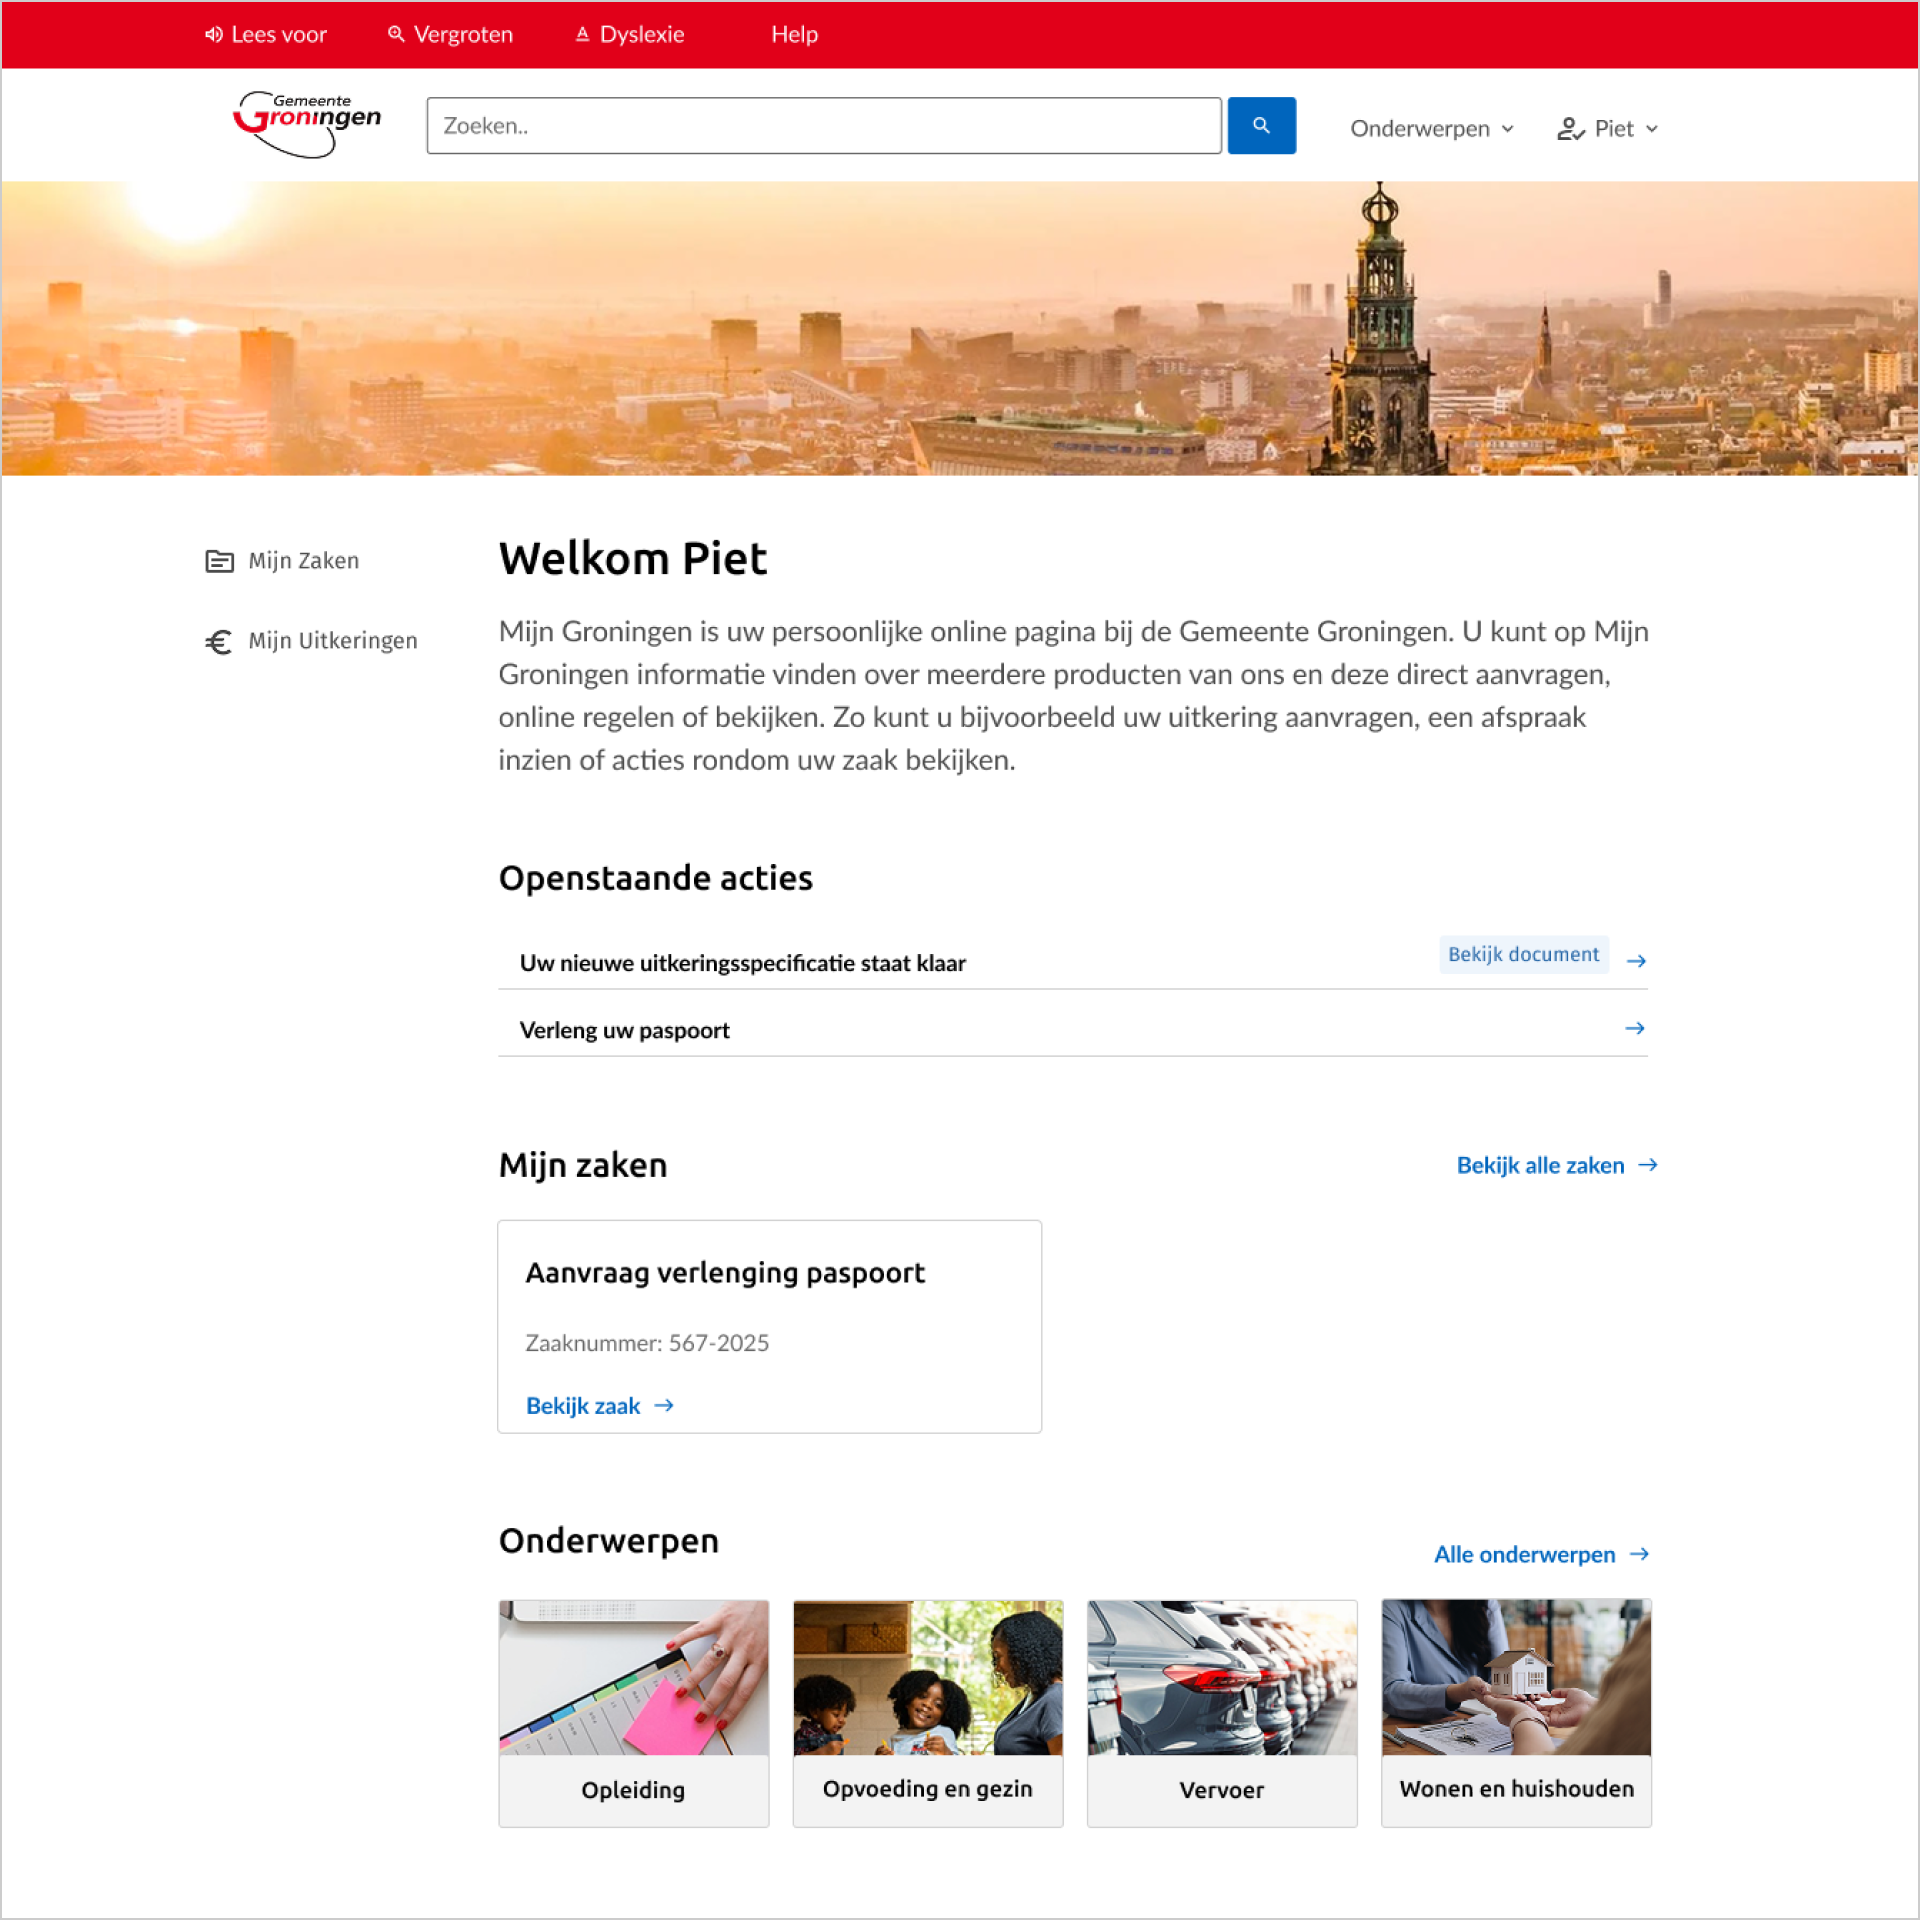Click the Mijn Zaken folder icon
This screenshot has width=1920, height=1920.
point(219,561)
